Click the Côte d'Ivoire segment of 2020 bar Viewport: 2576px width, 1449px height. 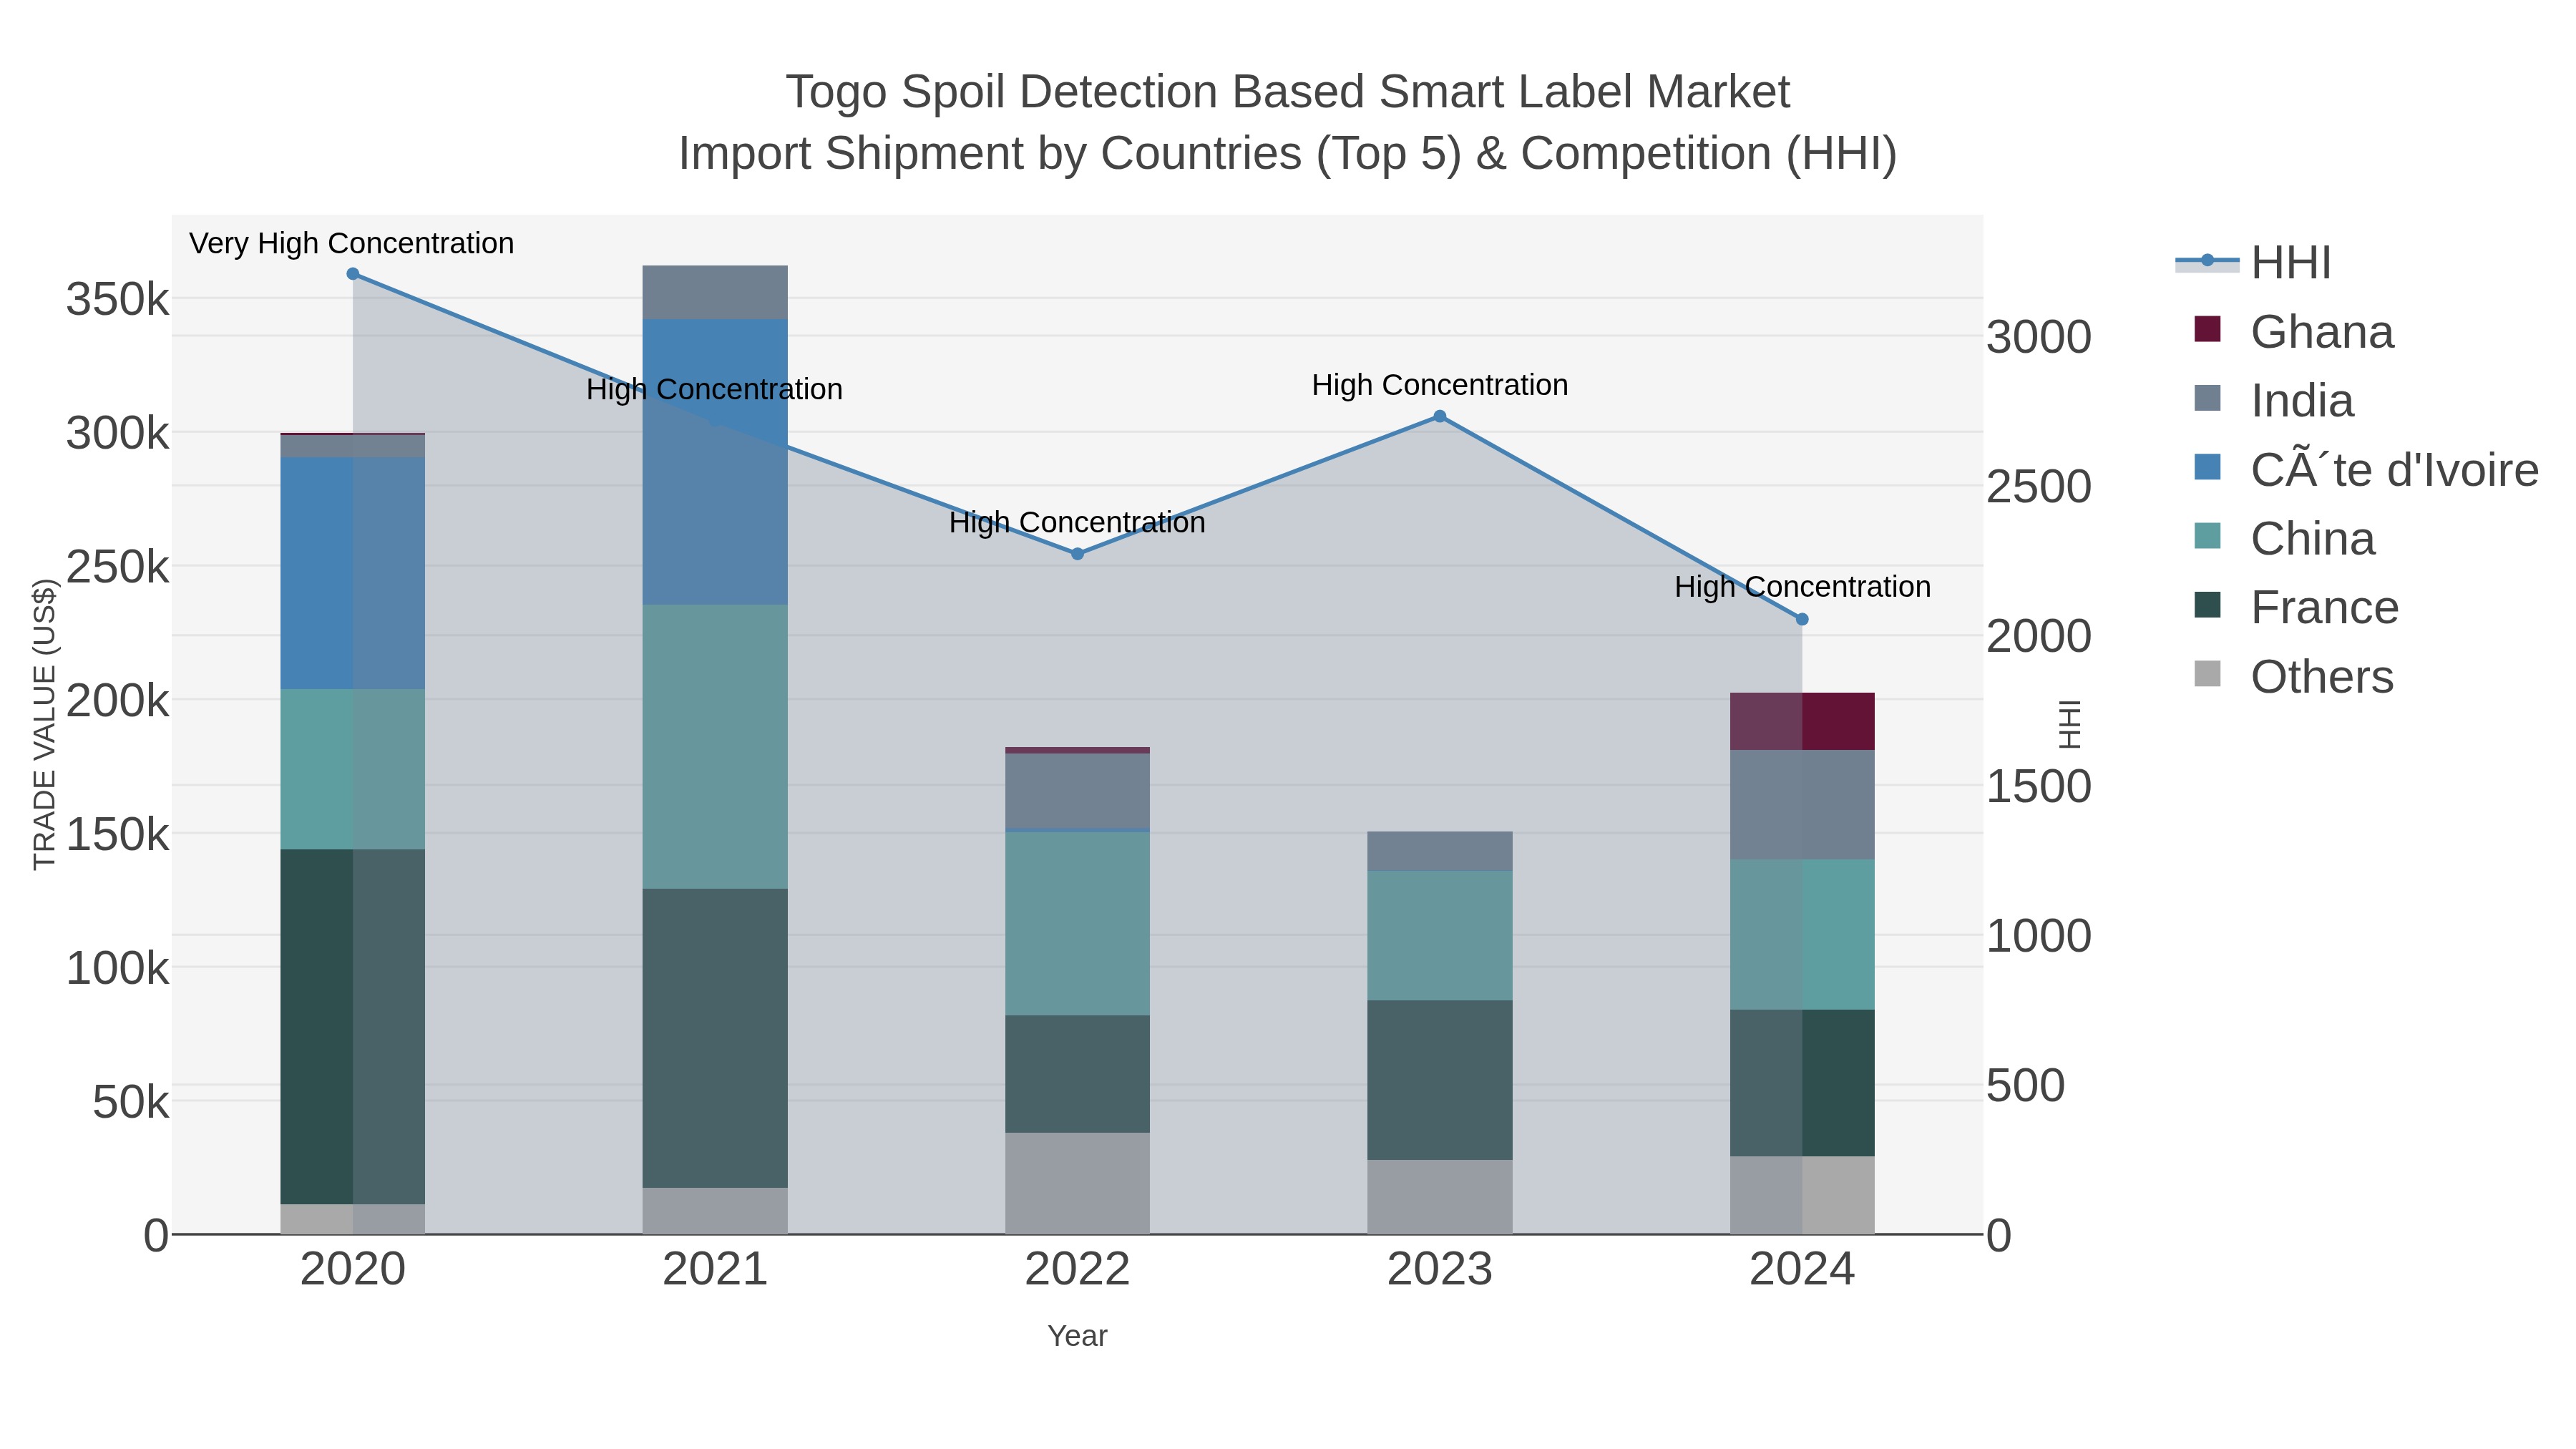(x=352, y=573)
